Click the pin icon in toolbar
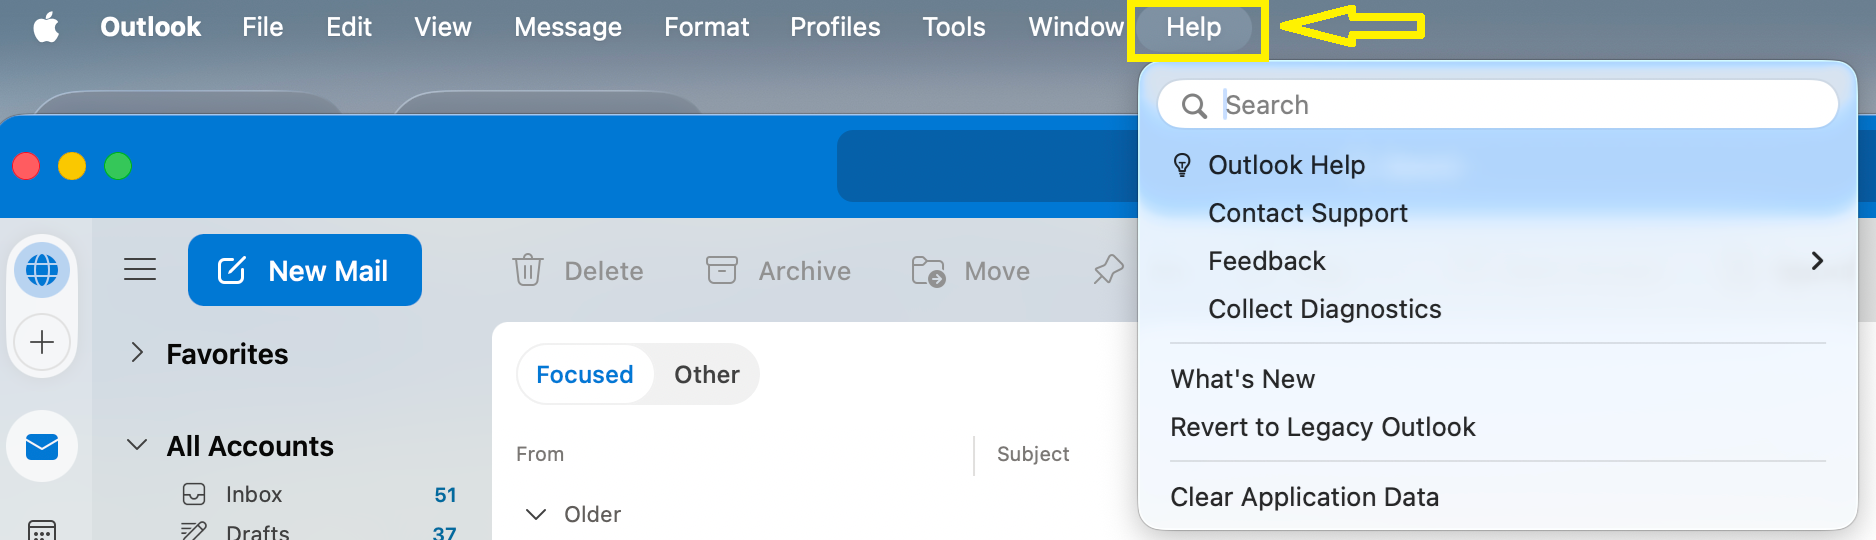 tap(1109, 270)
